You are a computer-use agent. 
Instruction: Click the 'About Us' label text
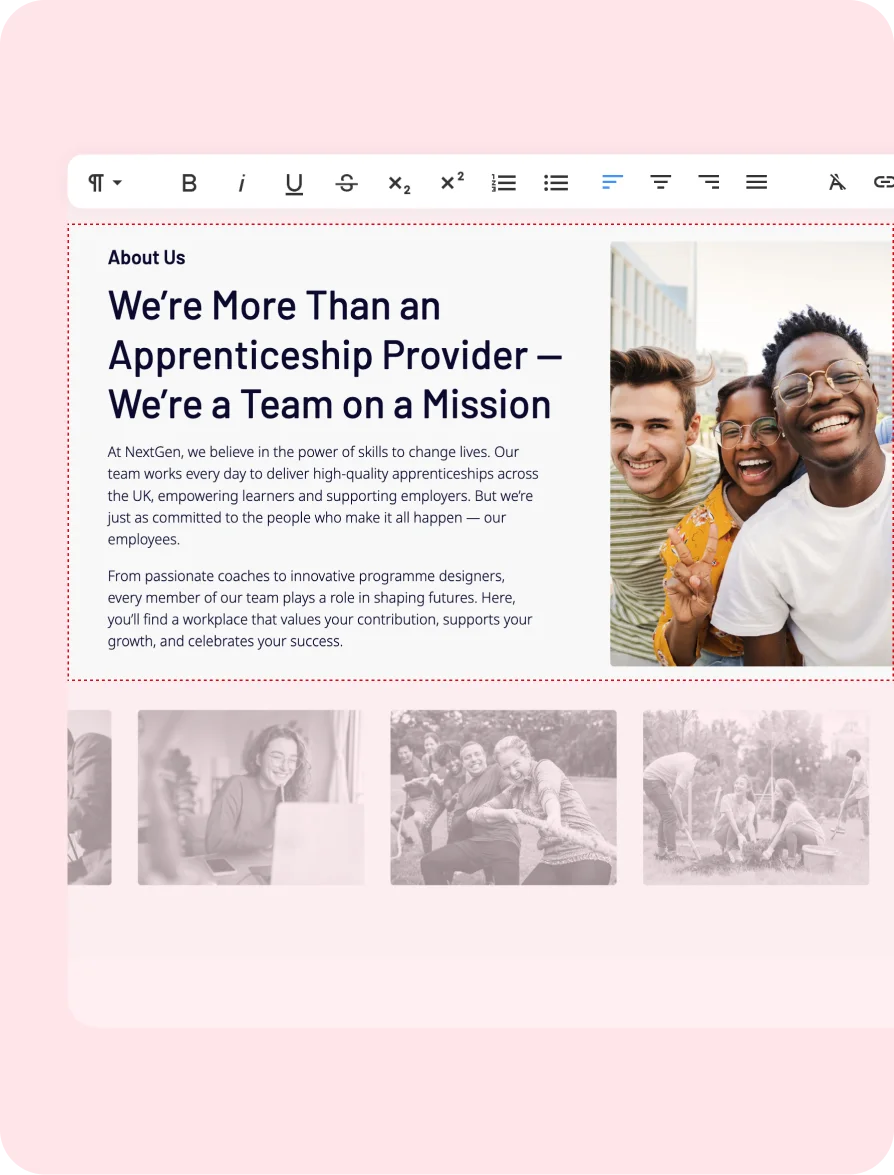(147, 258)
